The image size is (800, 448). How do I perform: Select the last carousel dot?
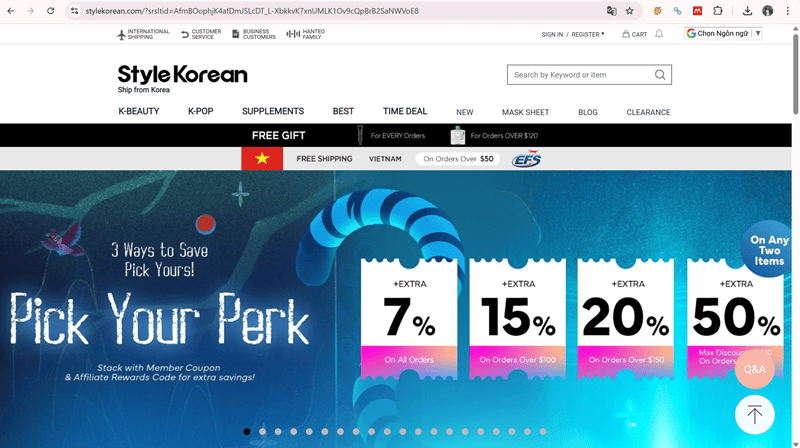pos(543,432)
